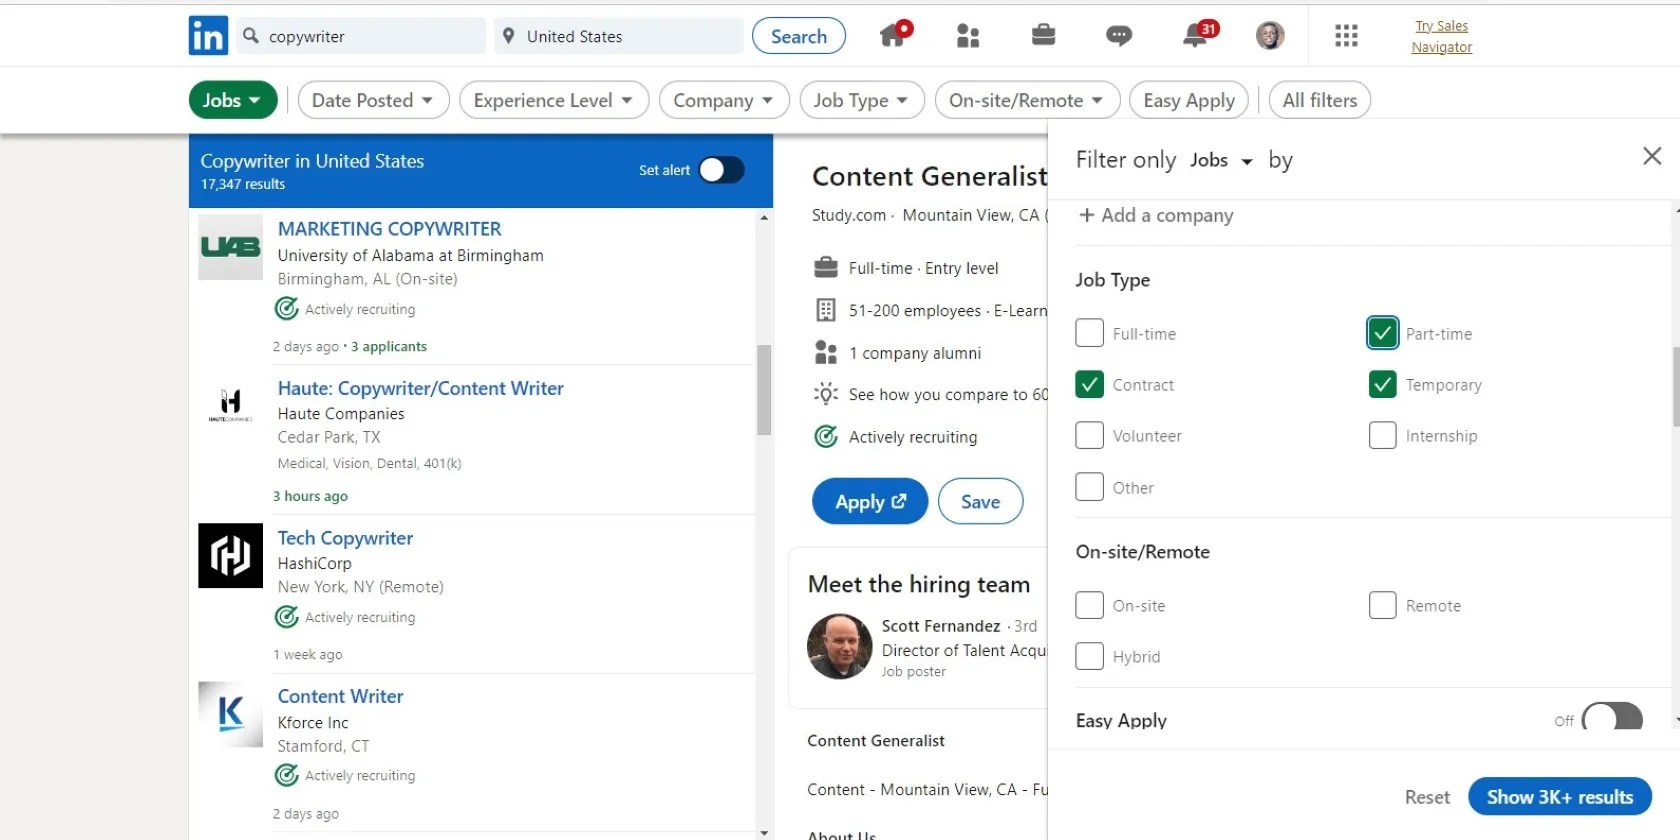
Task: Click the Full-time briefcase icon in details
Action: (x=826, y=268)
